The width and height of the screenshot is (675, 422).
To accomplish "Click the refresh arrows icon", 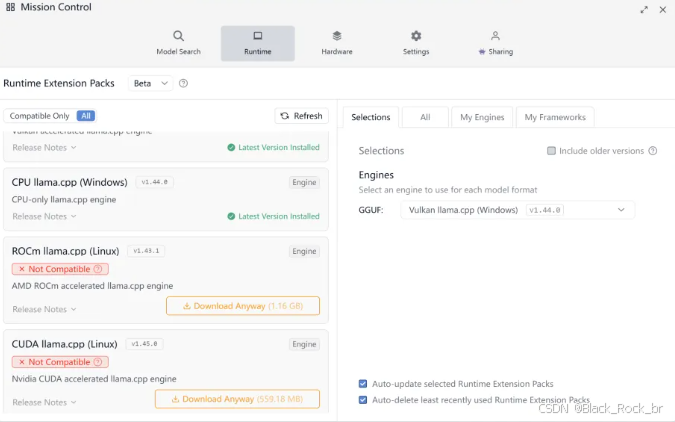I will [285, 116].
